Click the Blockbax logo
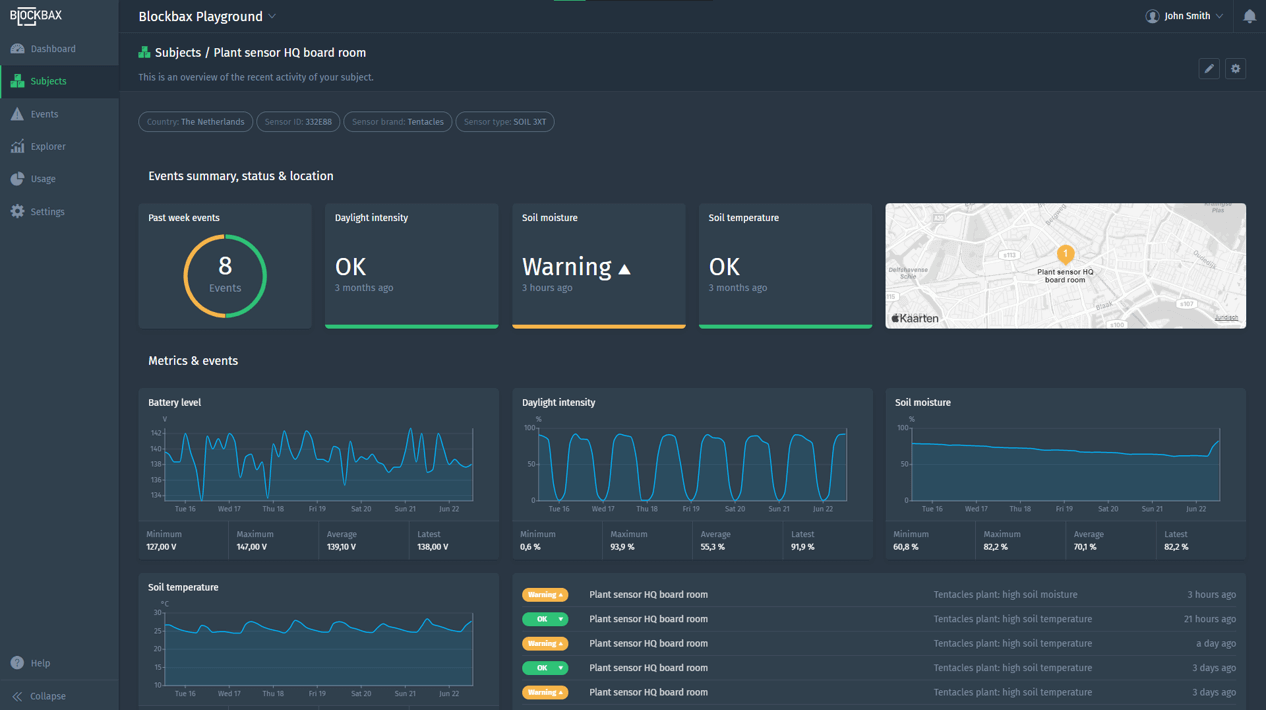The image size is (1266, 710). point(36,16)
